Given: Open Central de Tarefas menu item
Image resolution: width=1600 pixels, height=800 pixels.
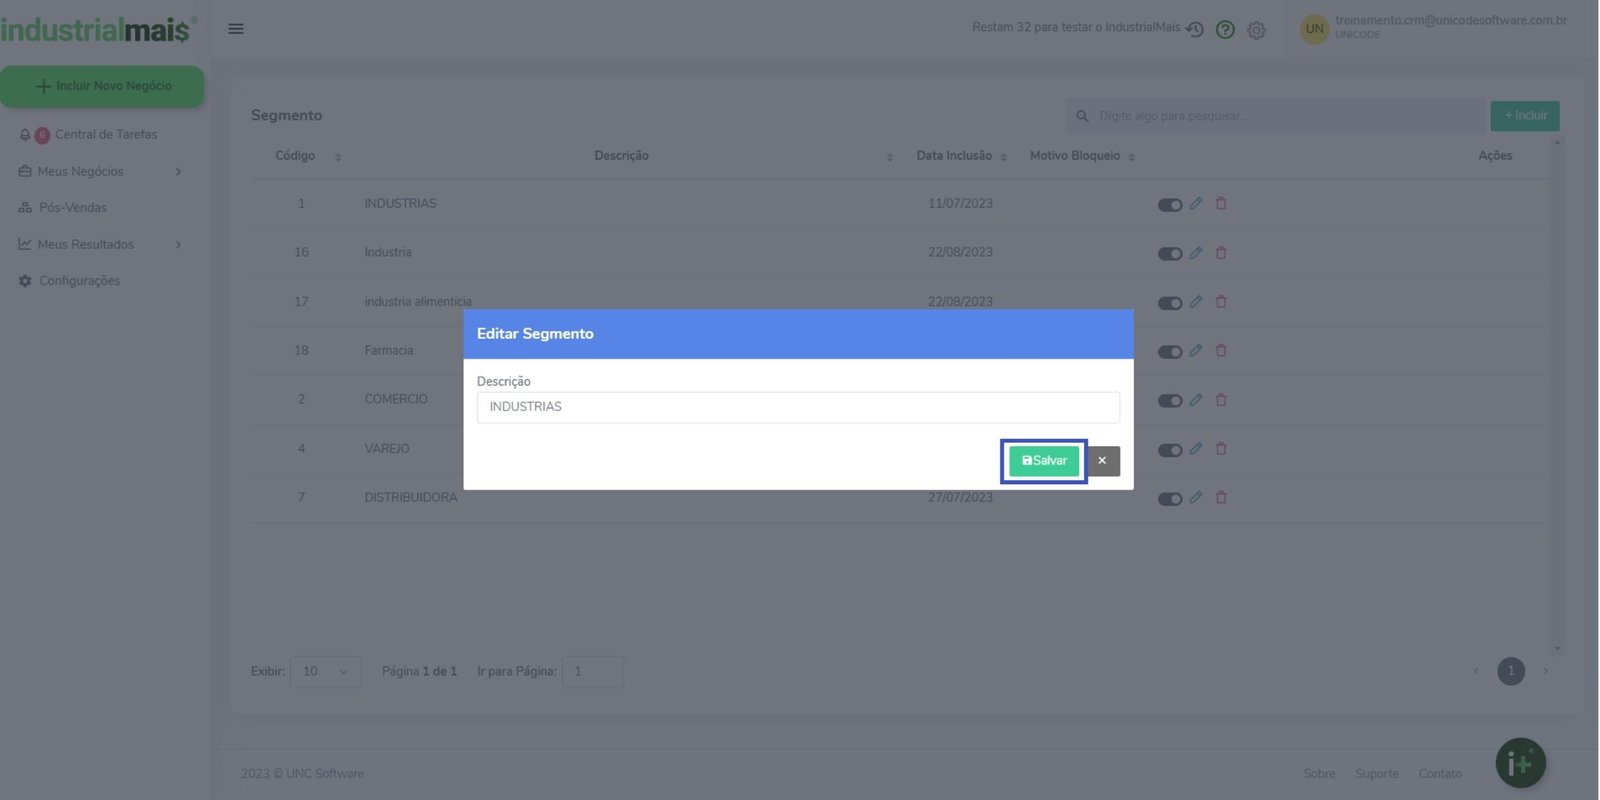Looking at the screenshot, I should click(x=105, y=135).
